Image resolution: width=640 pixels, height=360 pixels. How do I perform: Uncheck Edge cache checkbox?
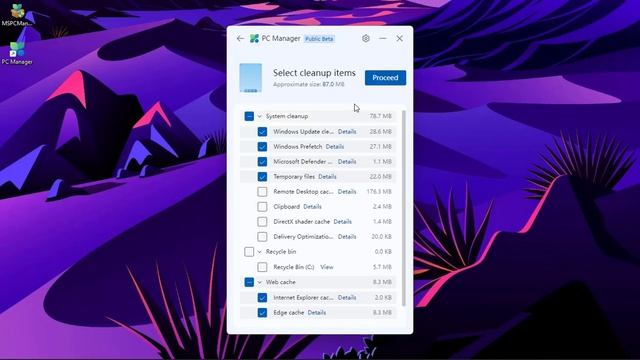(262, 313)
